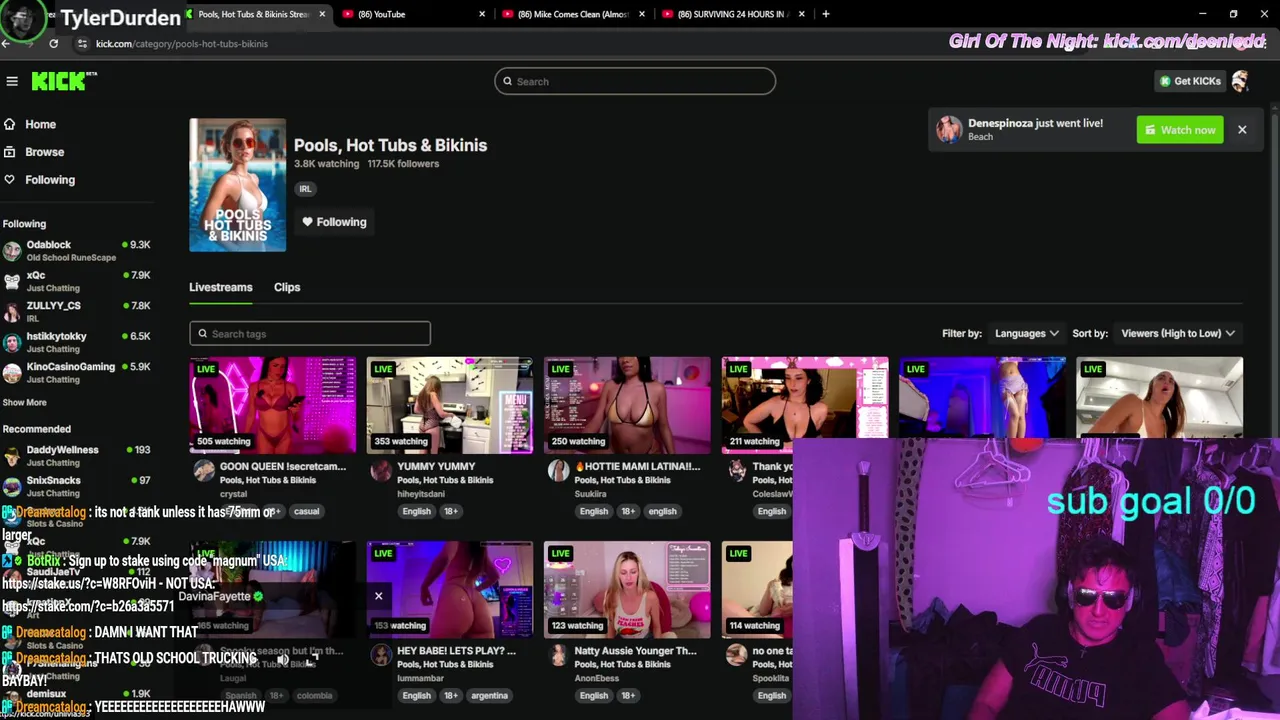Click the AnonEbess channel name
This screenshot has height=720, width=1280.
(x=597, y=678)
